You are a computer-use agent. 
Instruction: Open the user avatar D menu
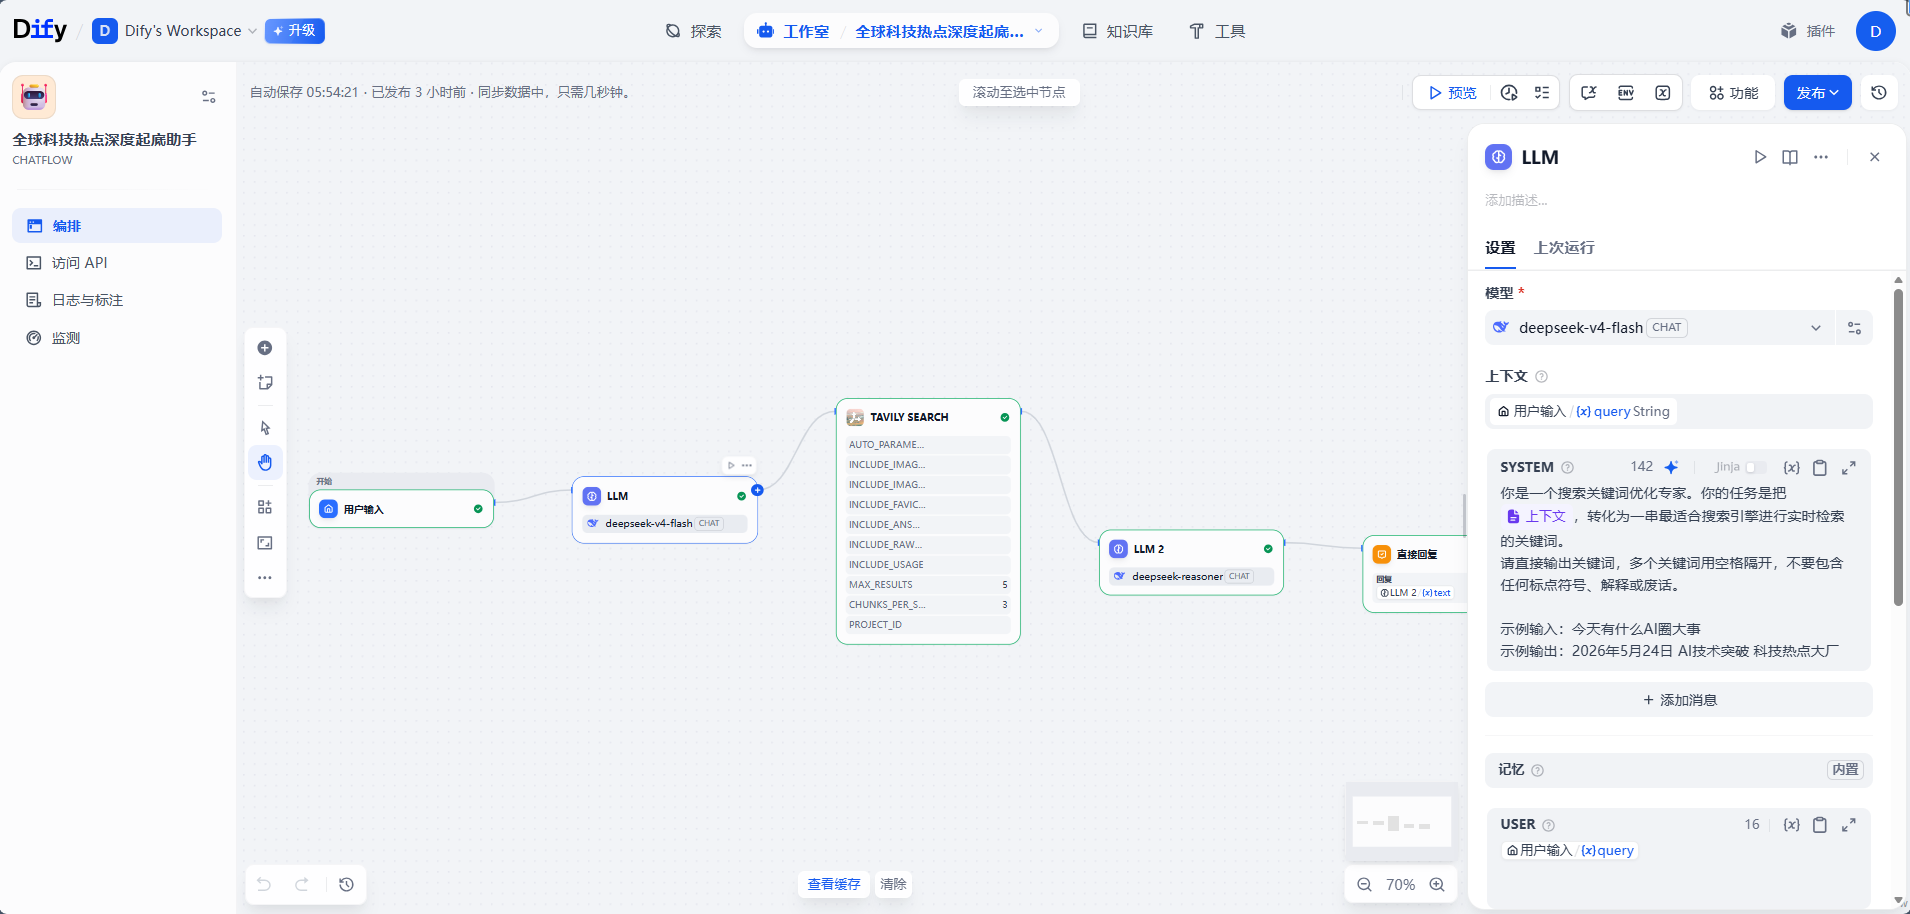pyautogui.click(x=1876, y=31)
